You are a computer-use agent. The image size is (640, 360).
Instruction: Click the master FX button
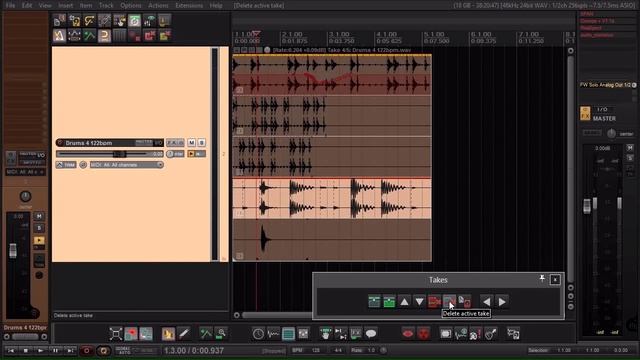(x=585, y=113)
